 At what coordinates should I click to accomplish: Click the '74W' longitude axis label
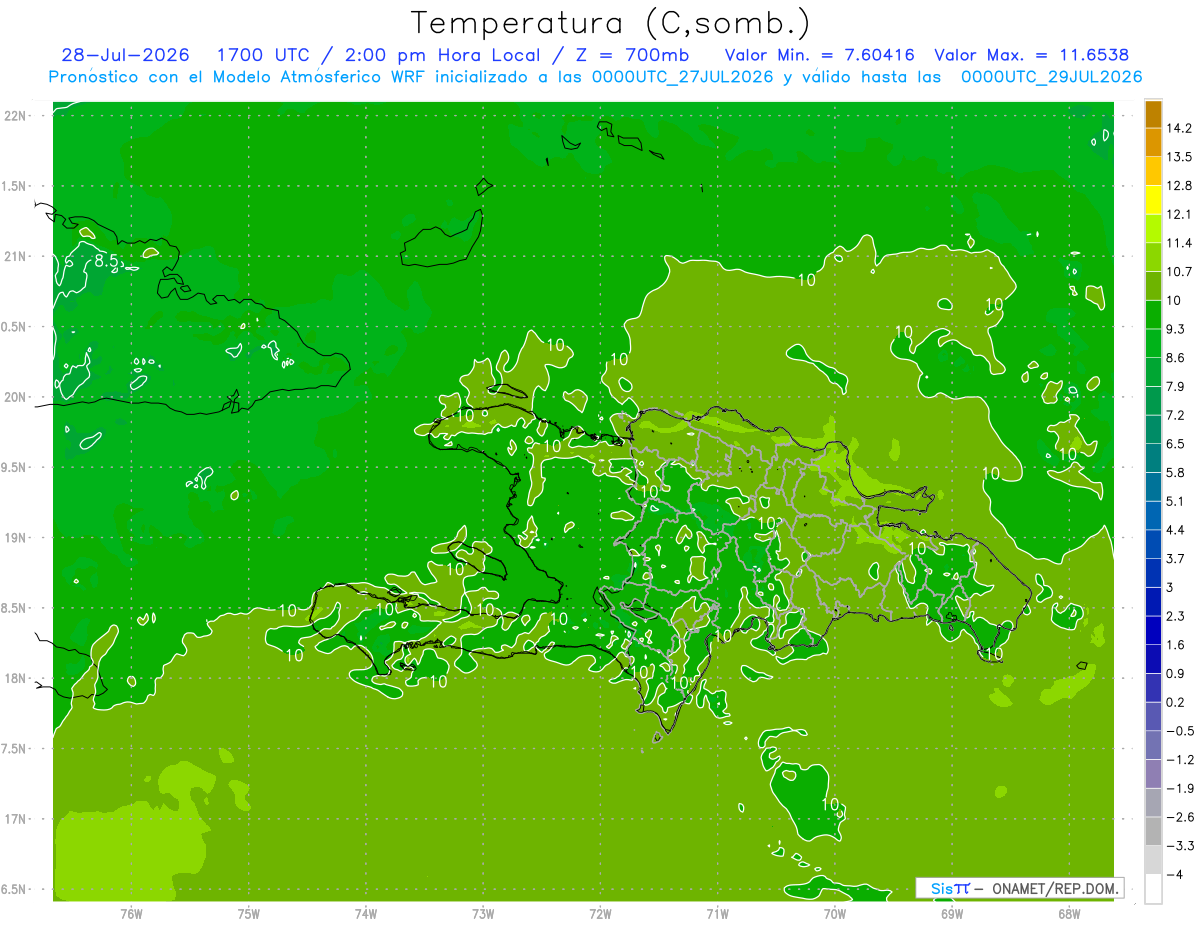coord(366,914)
